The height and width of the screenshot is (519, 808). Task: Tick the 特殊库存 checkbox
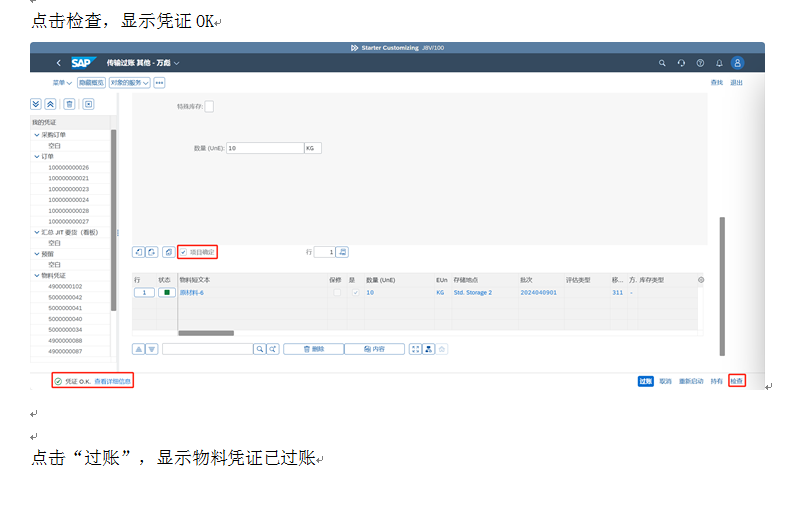tap(209, 106)
